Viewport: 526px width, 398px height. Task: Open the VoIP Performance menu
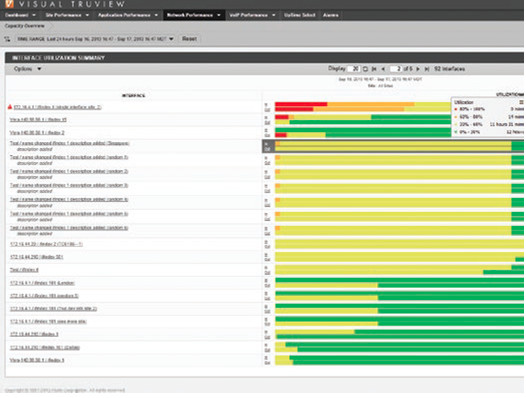pos(249,15)
